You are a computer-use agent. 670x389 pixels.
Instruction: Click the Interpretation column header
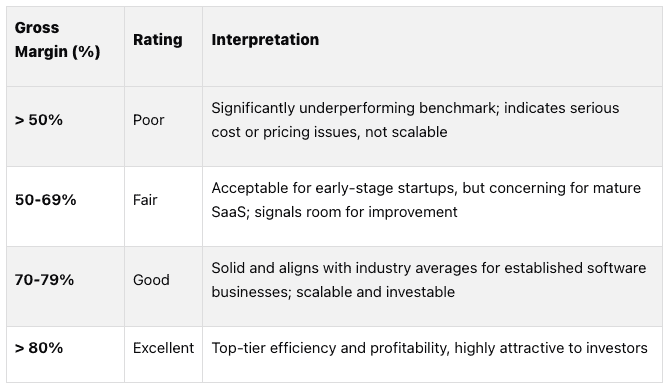point(432,47)
